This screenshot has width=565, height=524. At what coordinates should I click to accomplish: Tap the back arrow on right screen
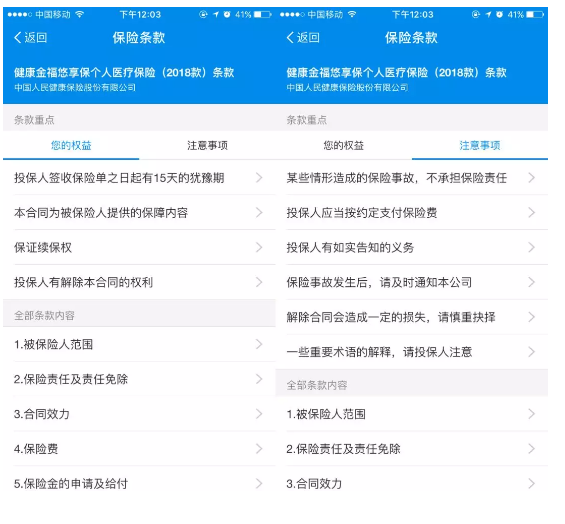pyautogui.click(x=290, y=37)
